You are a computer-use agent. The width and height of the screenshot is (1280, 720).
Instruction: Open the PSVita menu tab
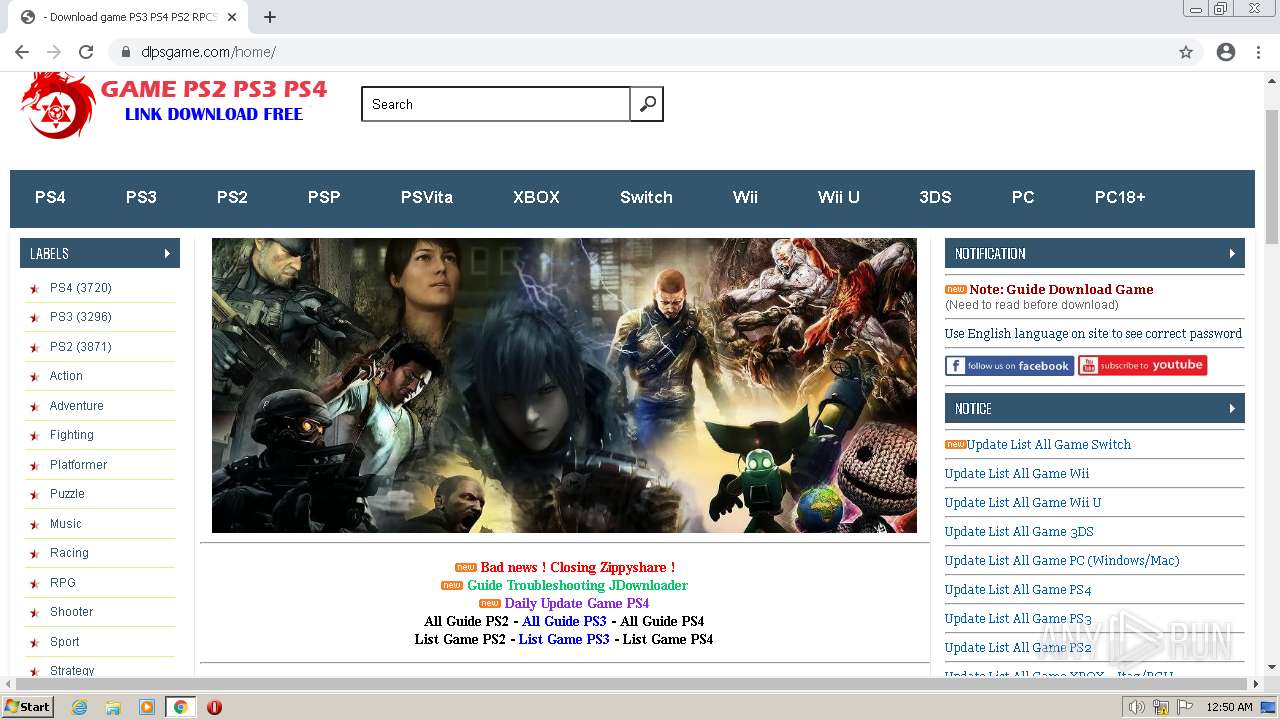pyautogui.click(x=427, y=198)
